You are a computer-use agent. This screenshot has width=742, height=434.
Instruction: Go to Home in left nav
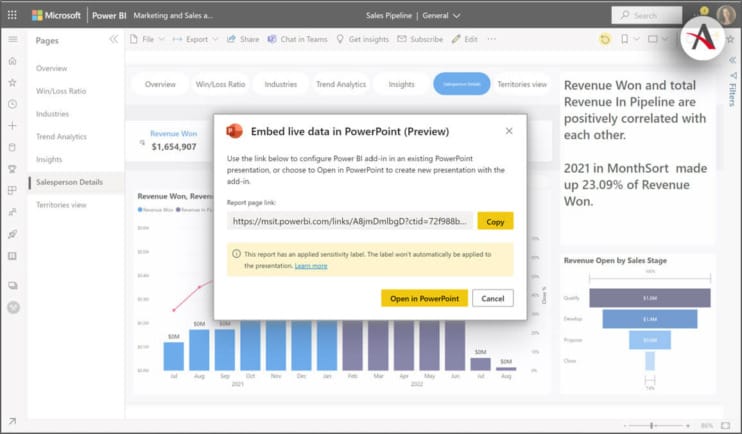coord(13,61)
